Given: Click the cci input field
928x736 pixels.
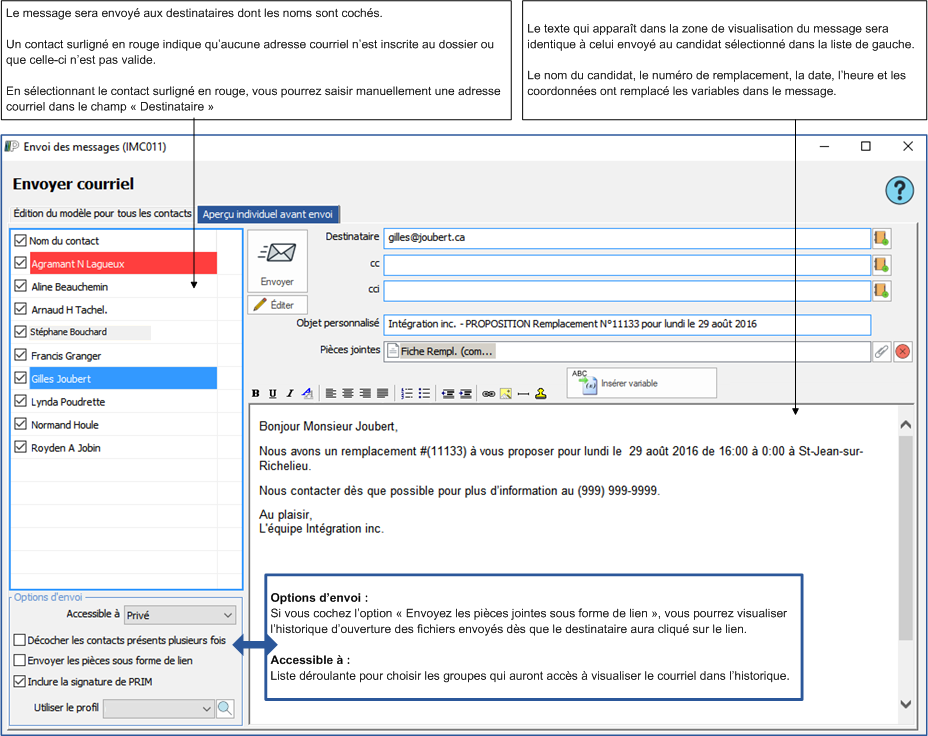Looking at the screenshot, I should click(x=627, y=290).
